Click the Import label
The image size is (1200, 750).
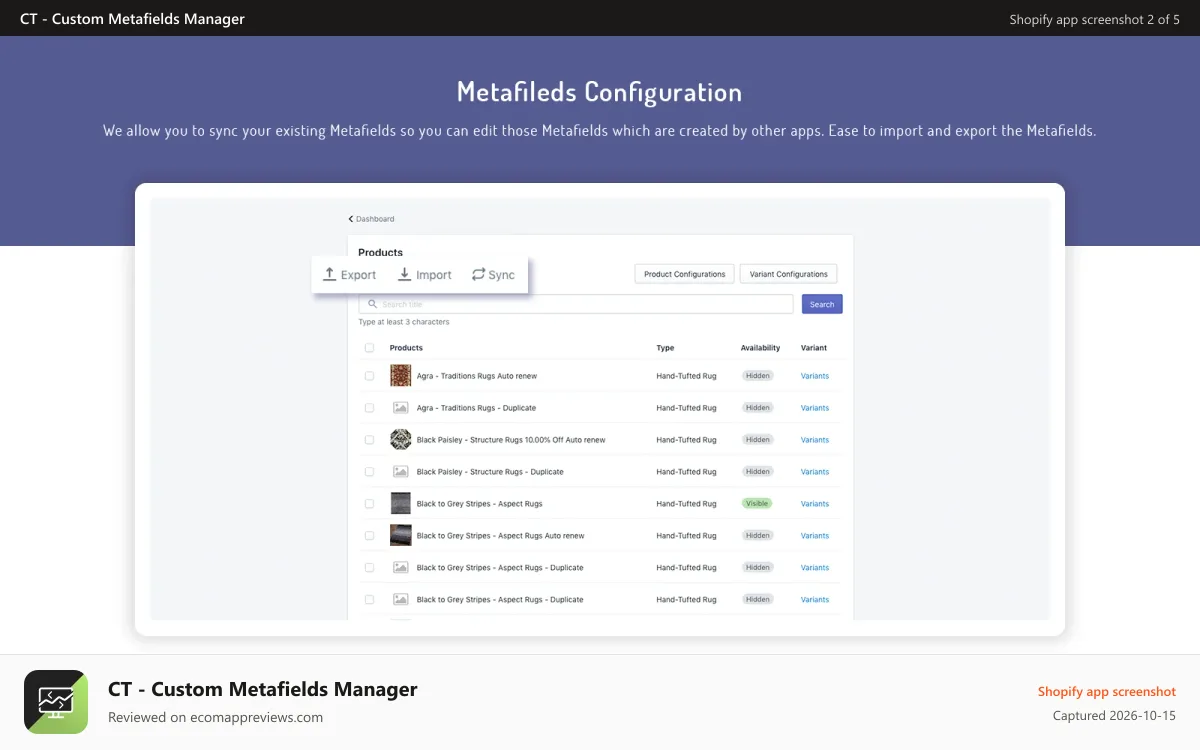coord(434,275)
